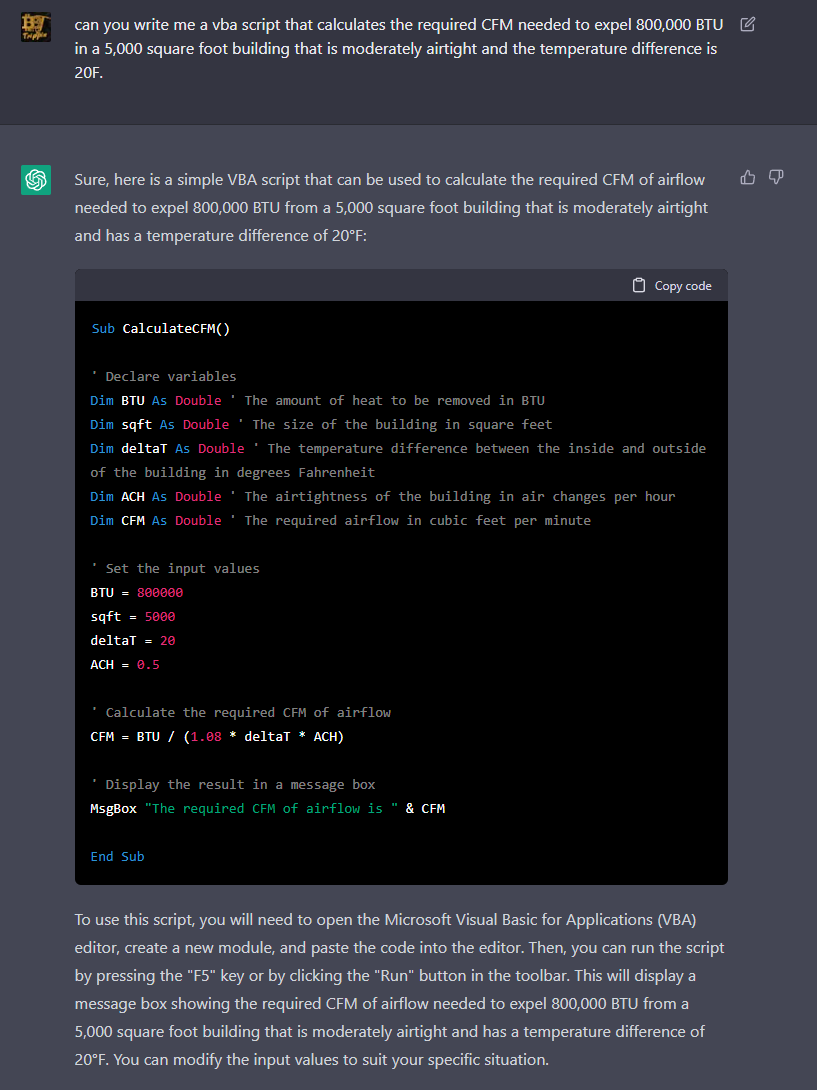This screenshot has height=1090, width=817.
Task: Click the 'End Sub' code line
Action: point(118,856)
